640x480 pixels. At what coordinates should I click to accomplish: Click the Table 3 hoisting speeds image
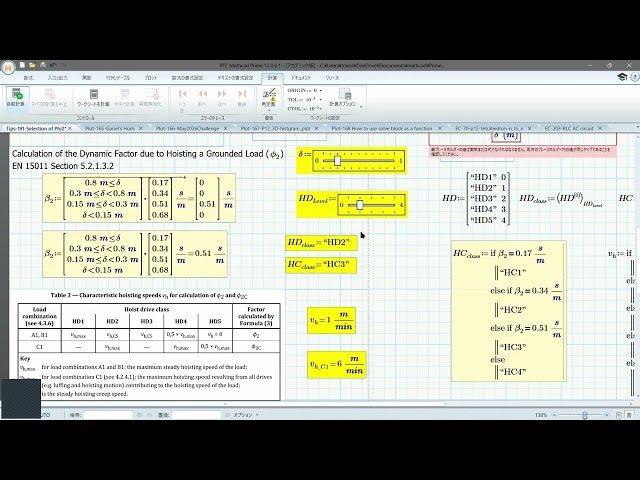point(149,347)
